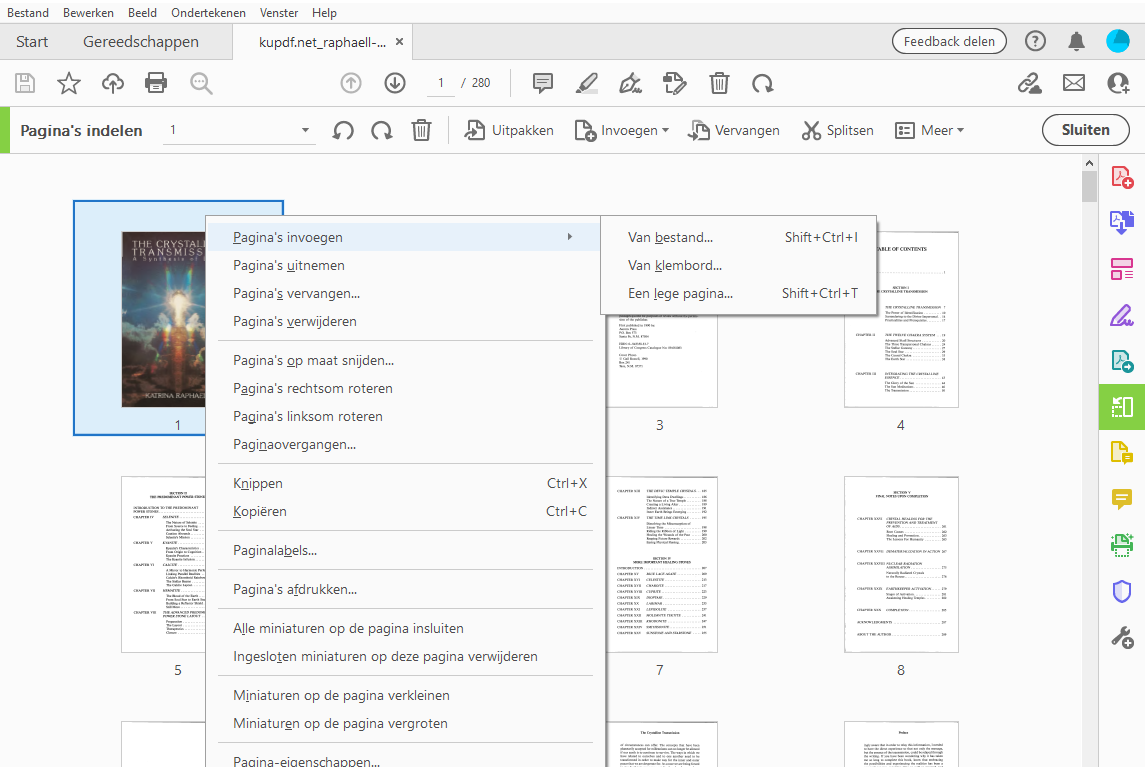Viewport: 1145px width, 767px height.
Task: Open the Protect tool with shield icon
Action: [1121, 591]
